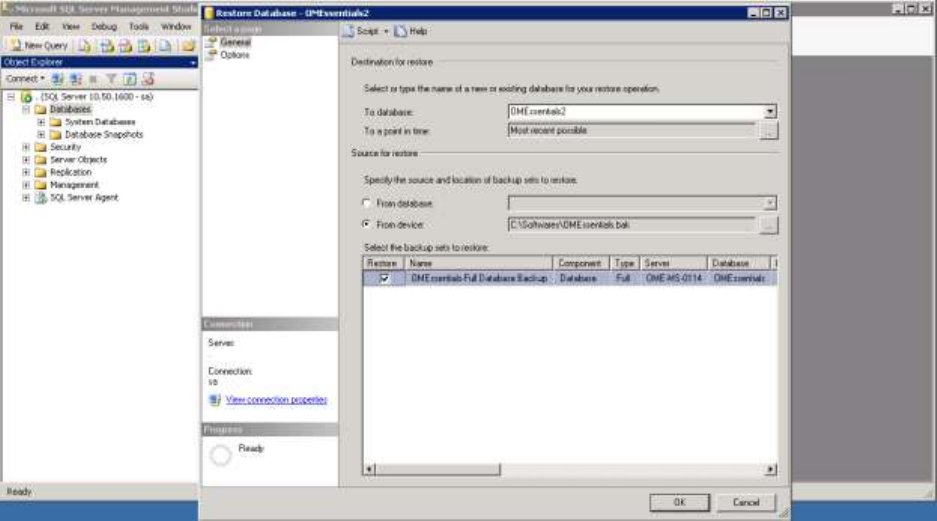
Task: Select the From device radio button
Action: click(x=366, y=224)
